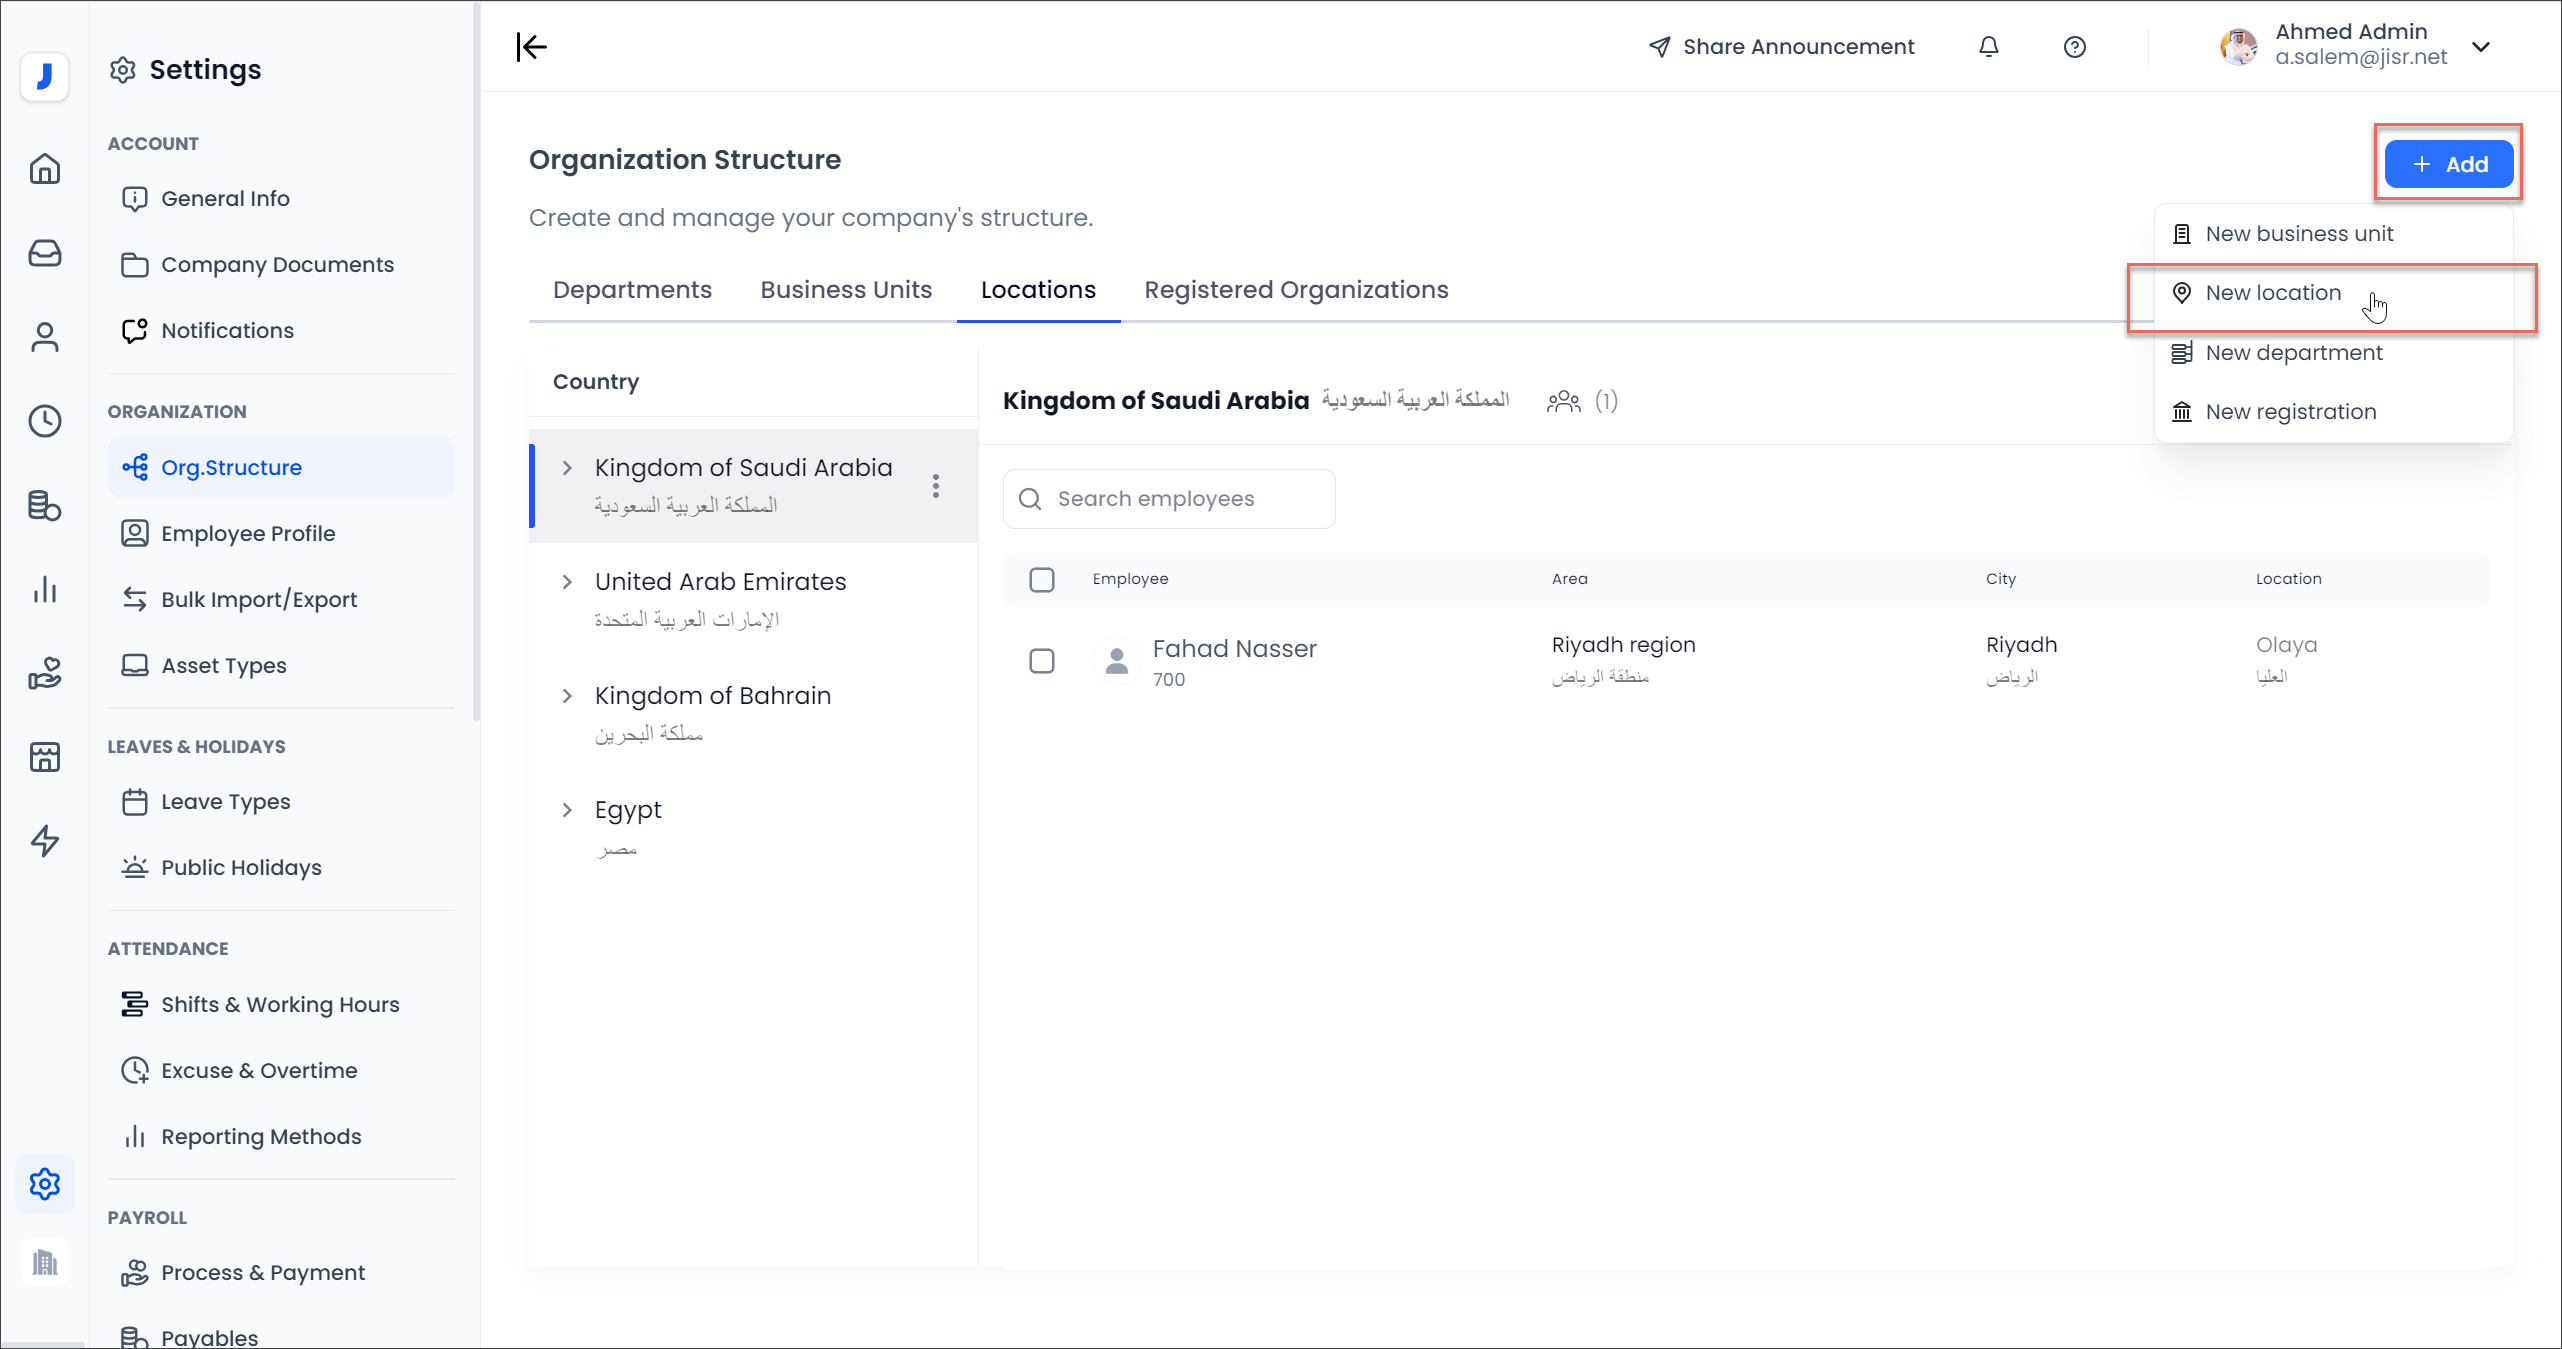
Task: Open the inbox tray icon in left rail
Action: click(45, 253)
